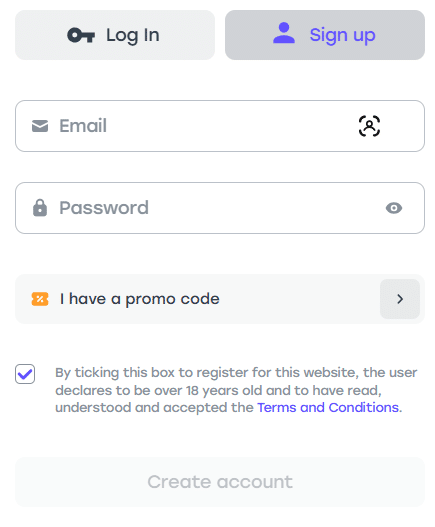Focus the Password input field
The image size is (435, 527).
[220, 208]
